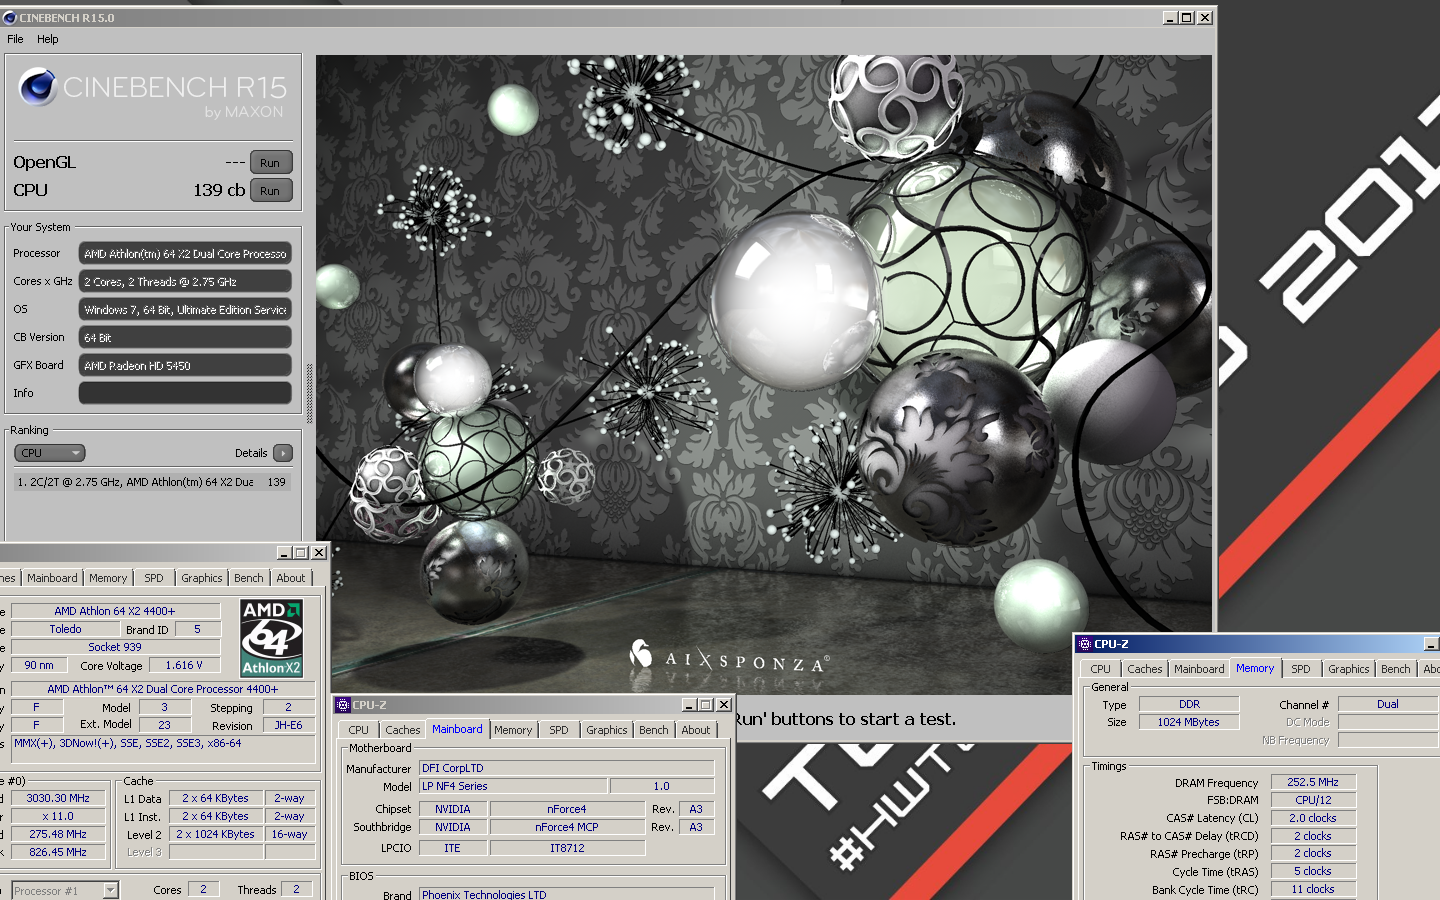Select Graphics tab in right CPU-Z window

[1349, 669]
